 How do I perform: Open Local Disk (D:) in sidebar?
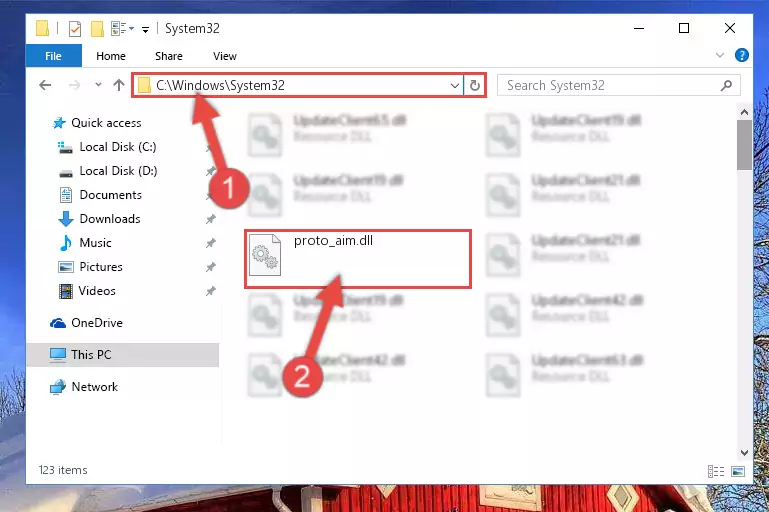[118, 171]
